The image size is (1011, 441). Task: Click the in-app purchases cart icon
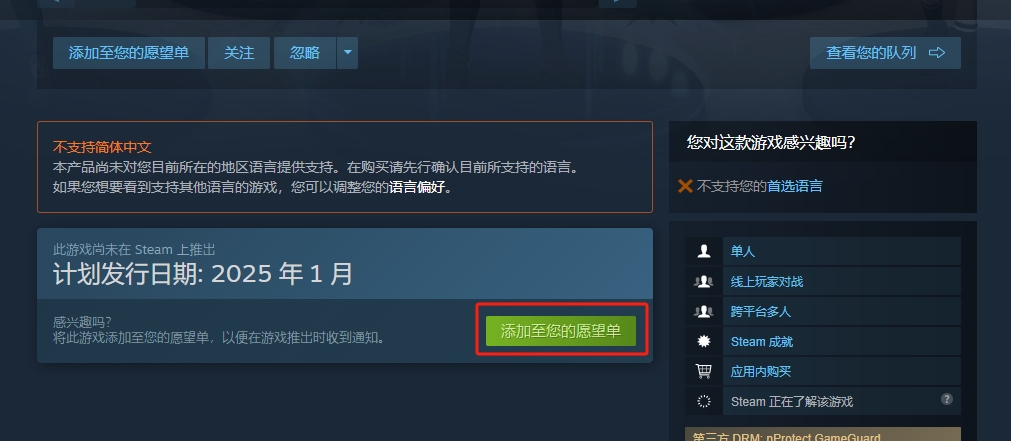tap(704, 371)
